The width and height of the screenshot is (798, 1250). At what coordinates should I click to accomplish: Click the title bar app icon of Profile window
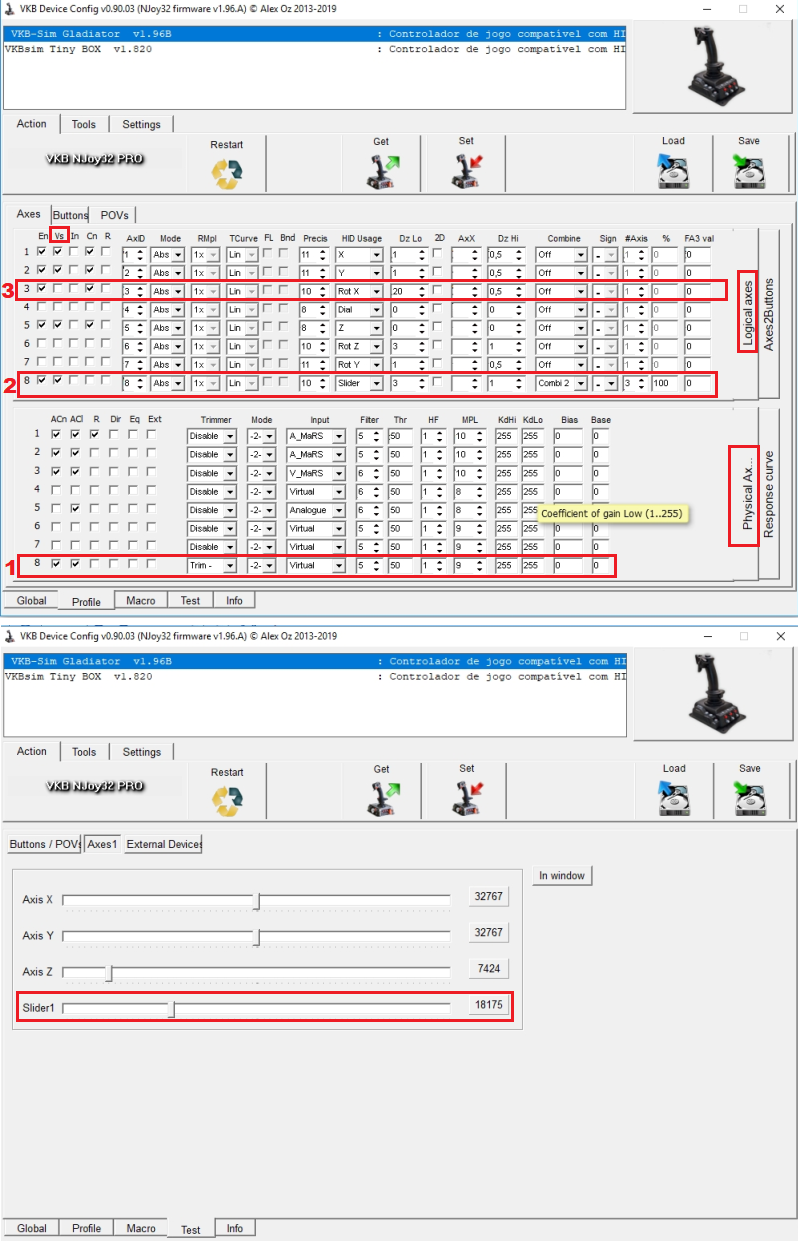click(11, 8)
